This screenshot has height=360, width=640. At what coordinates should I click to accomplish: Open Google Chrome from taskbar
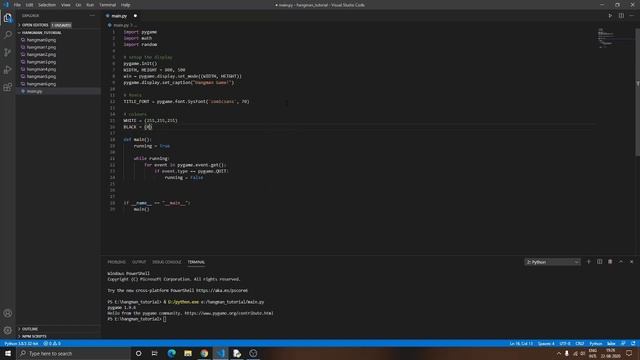point(204,353)
